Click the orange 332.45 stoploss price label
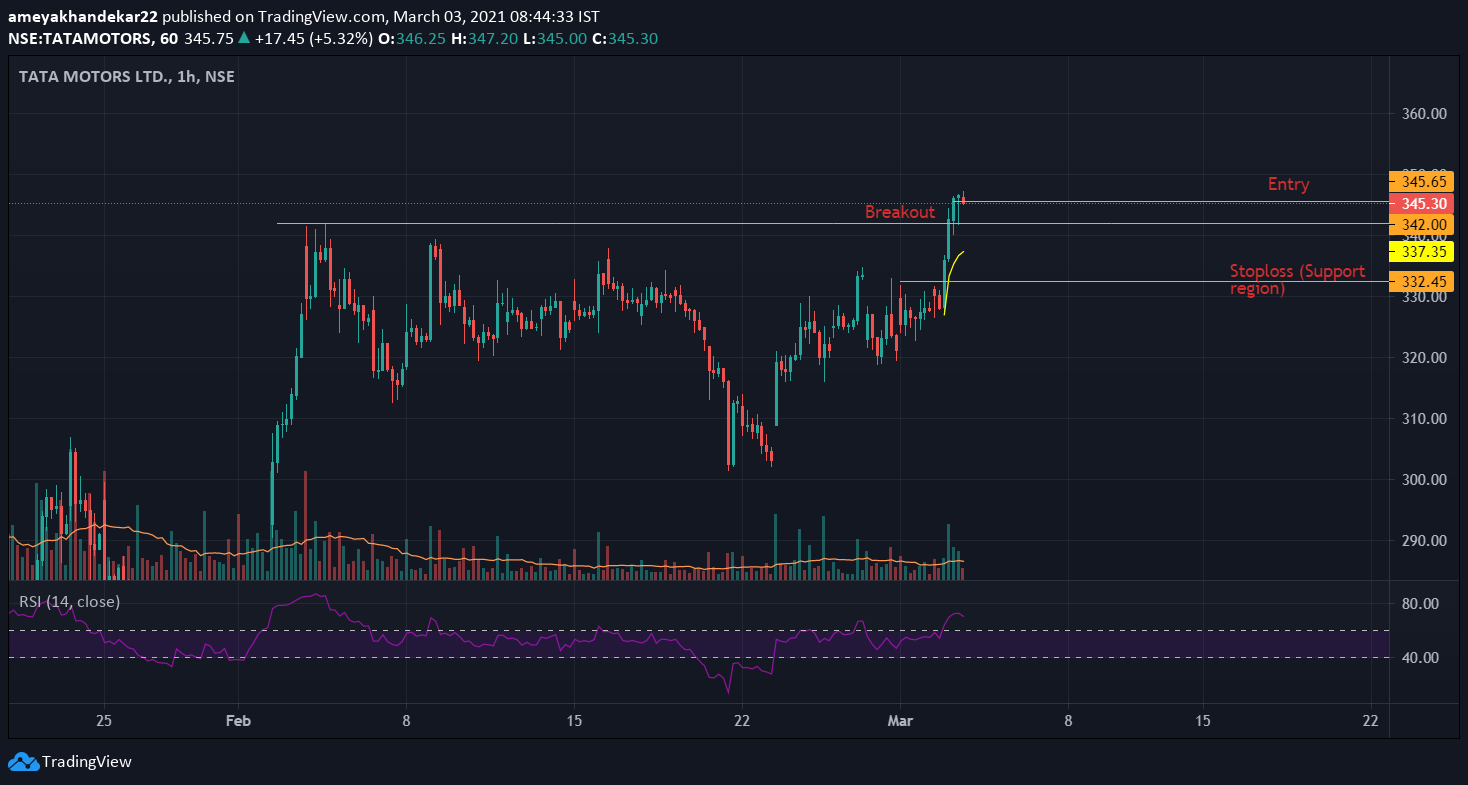This screenshot has width=1468, height=785. (1421, 282)
